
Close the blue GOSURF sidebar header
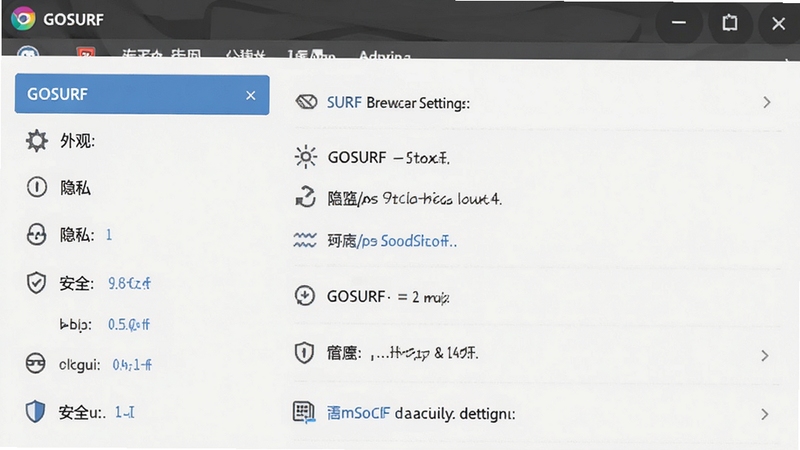[251, 95]
